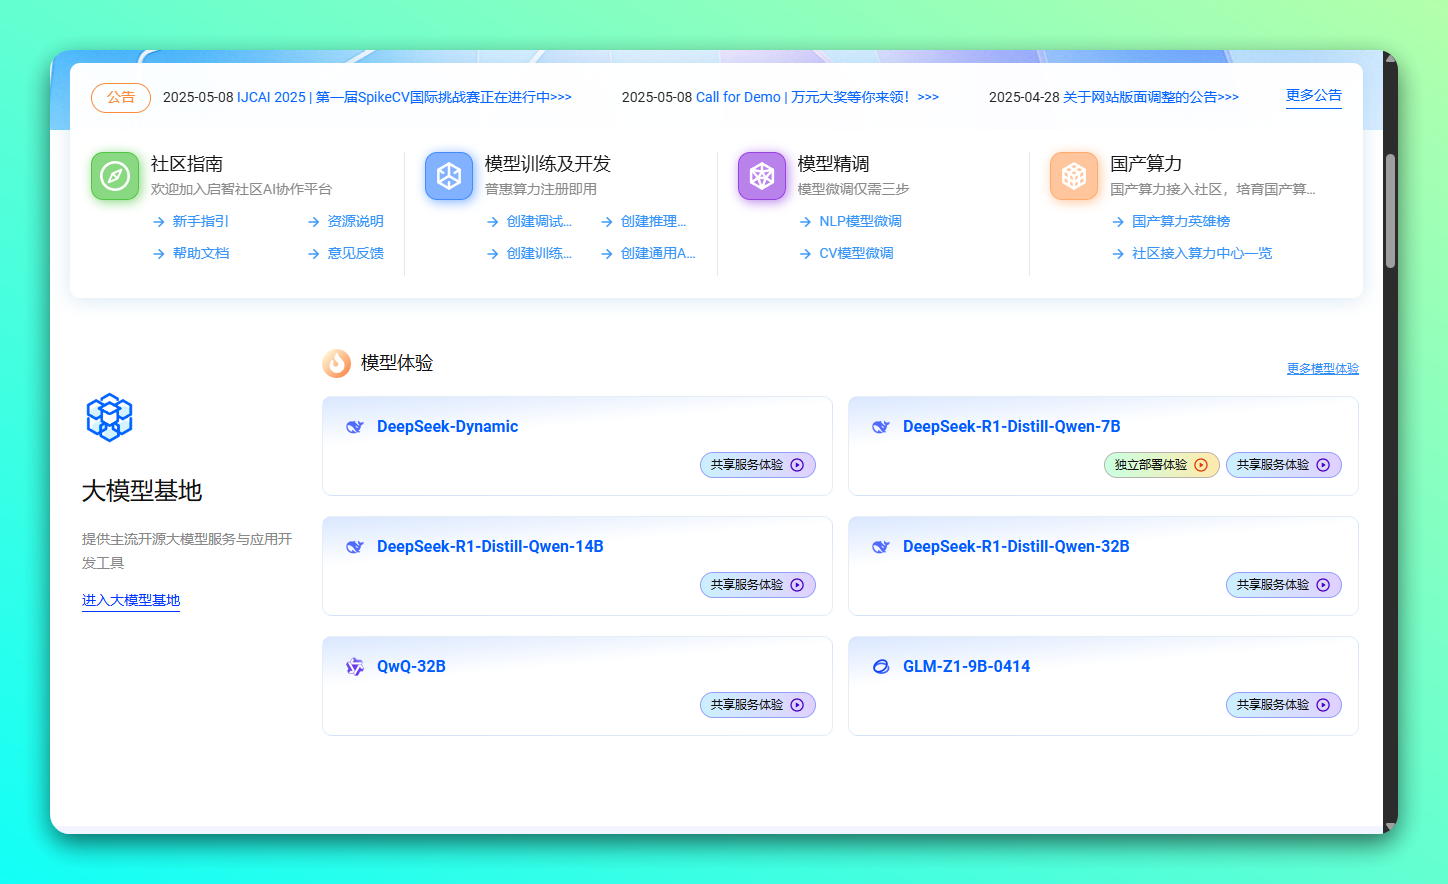1448x884 pixels.
Task: Click the arrow icon before 新手指引
Action: 159,222
